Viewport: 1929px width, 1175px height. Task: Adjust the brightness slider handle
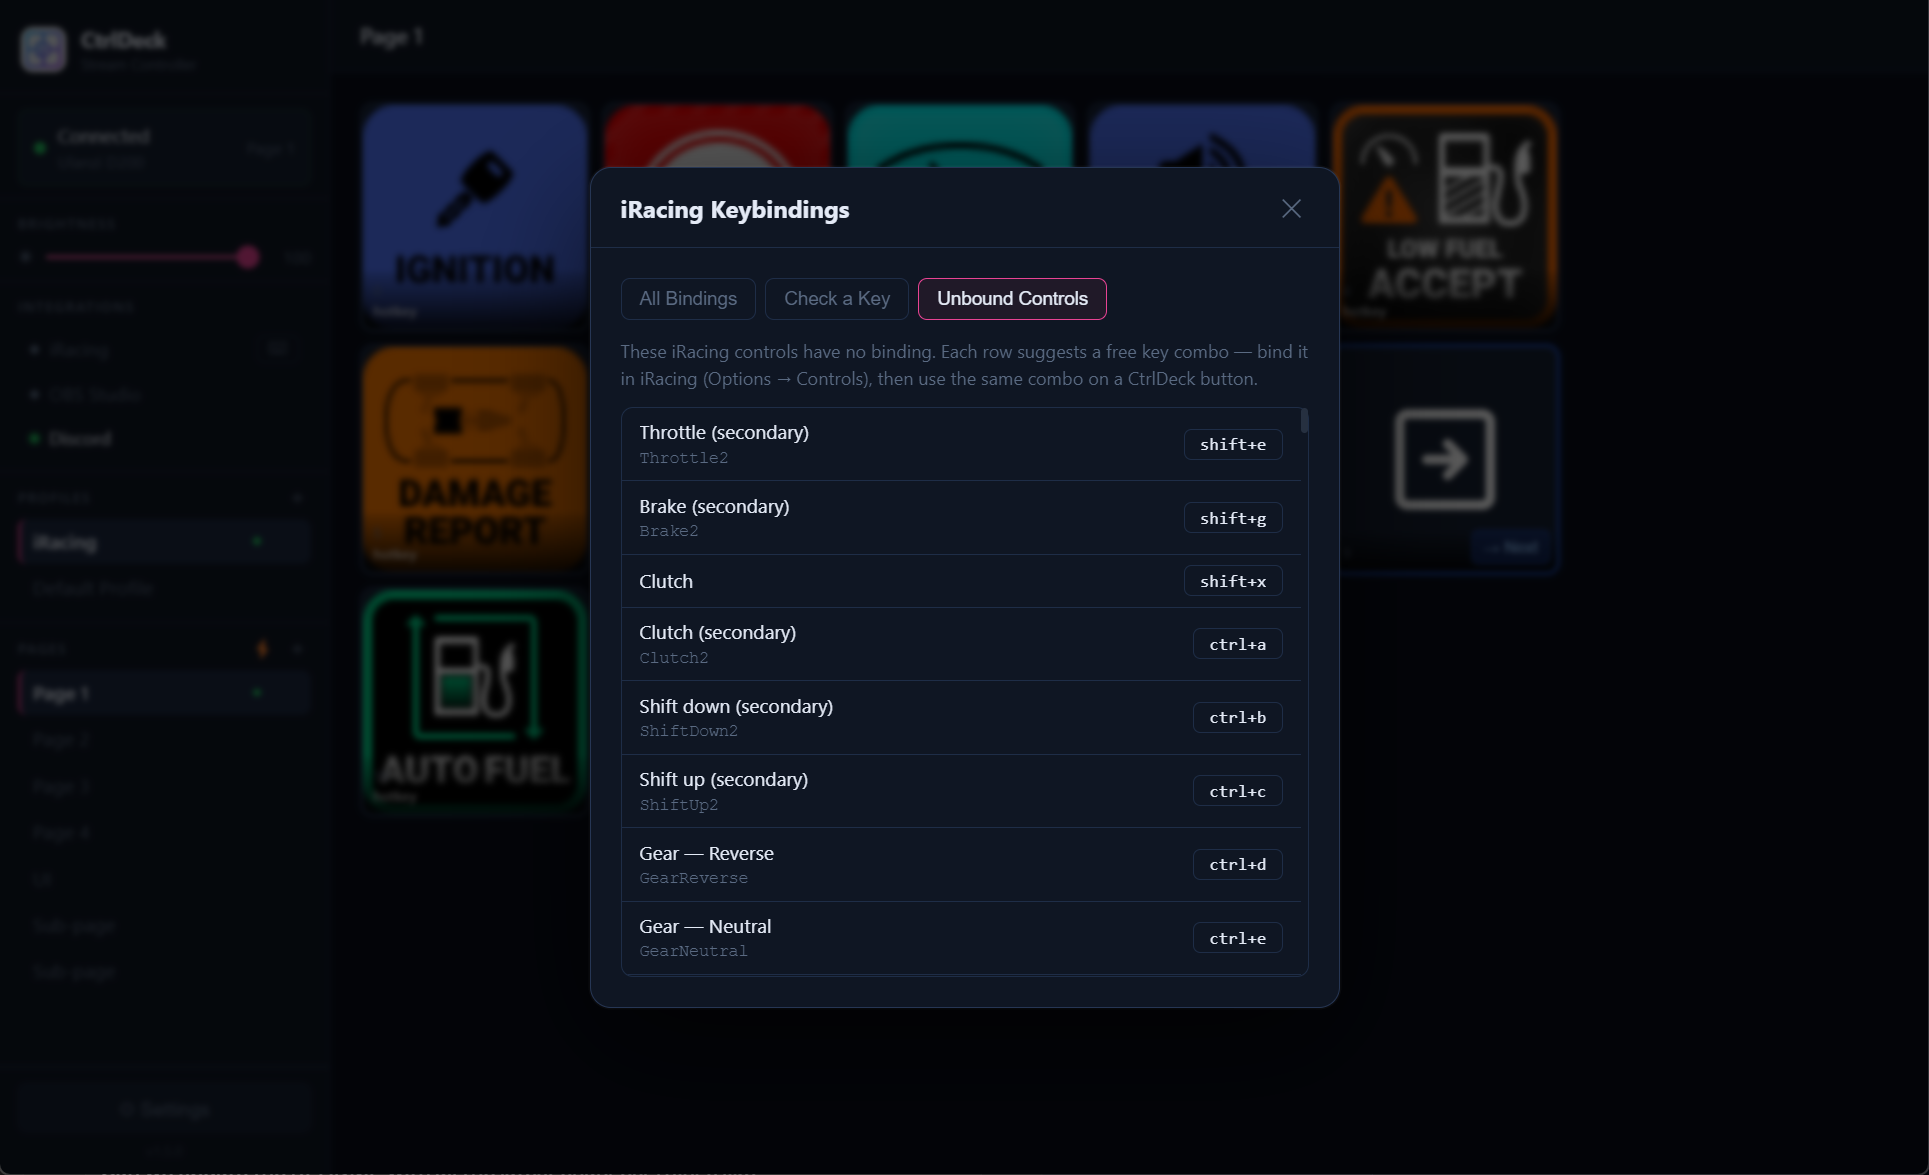pyautogui.click(x=248, y=257)
